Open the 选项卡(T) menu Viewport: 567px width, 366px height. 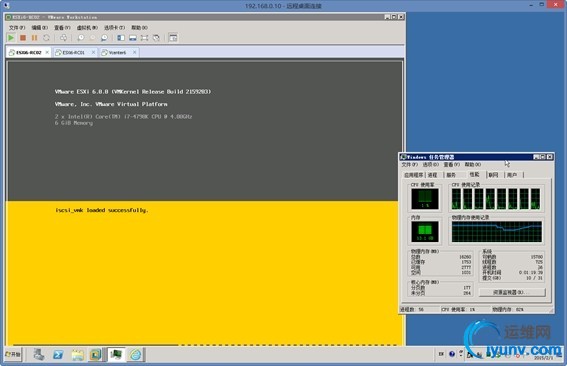114,27
